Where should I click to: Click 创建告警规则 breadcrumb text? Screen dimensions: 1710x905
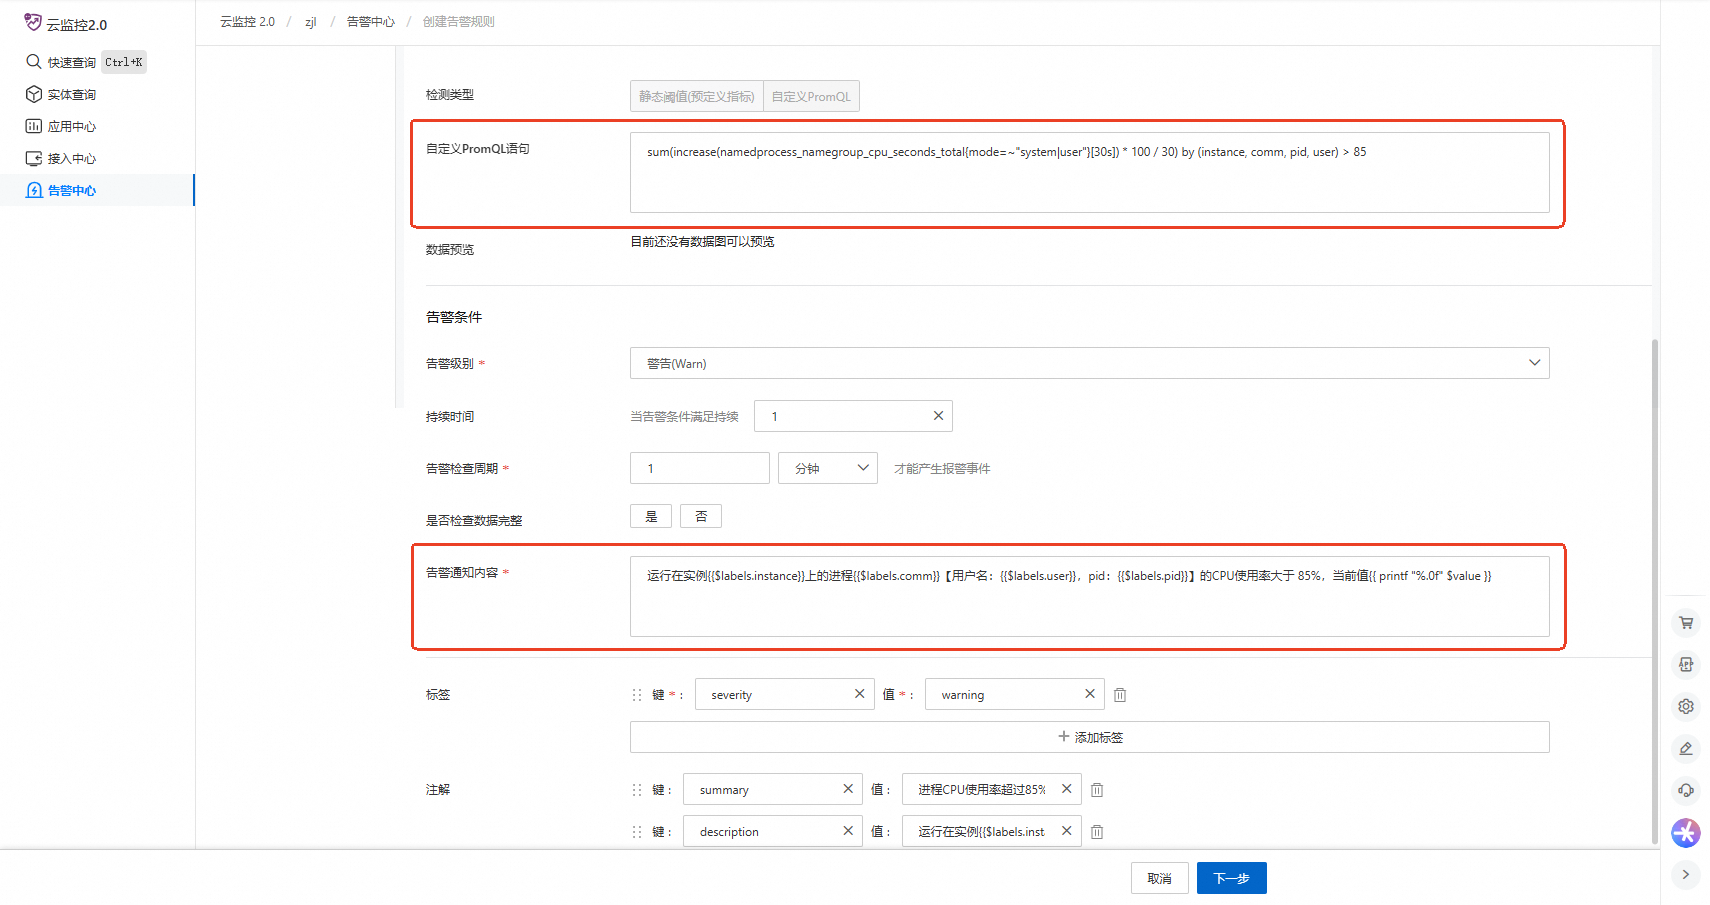click(458, 22)
